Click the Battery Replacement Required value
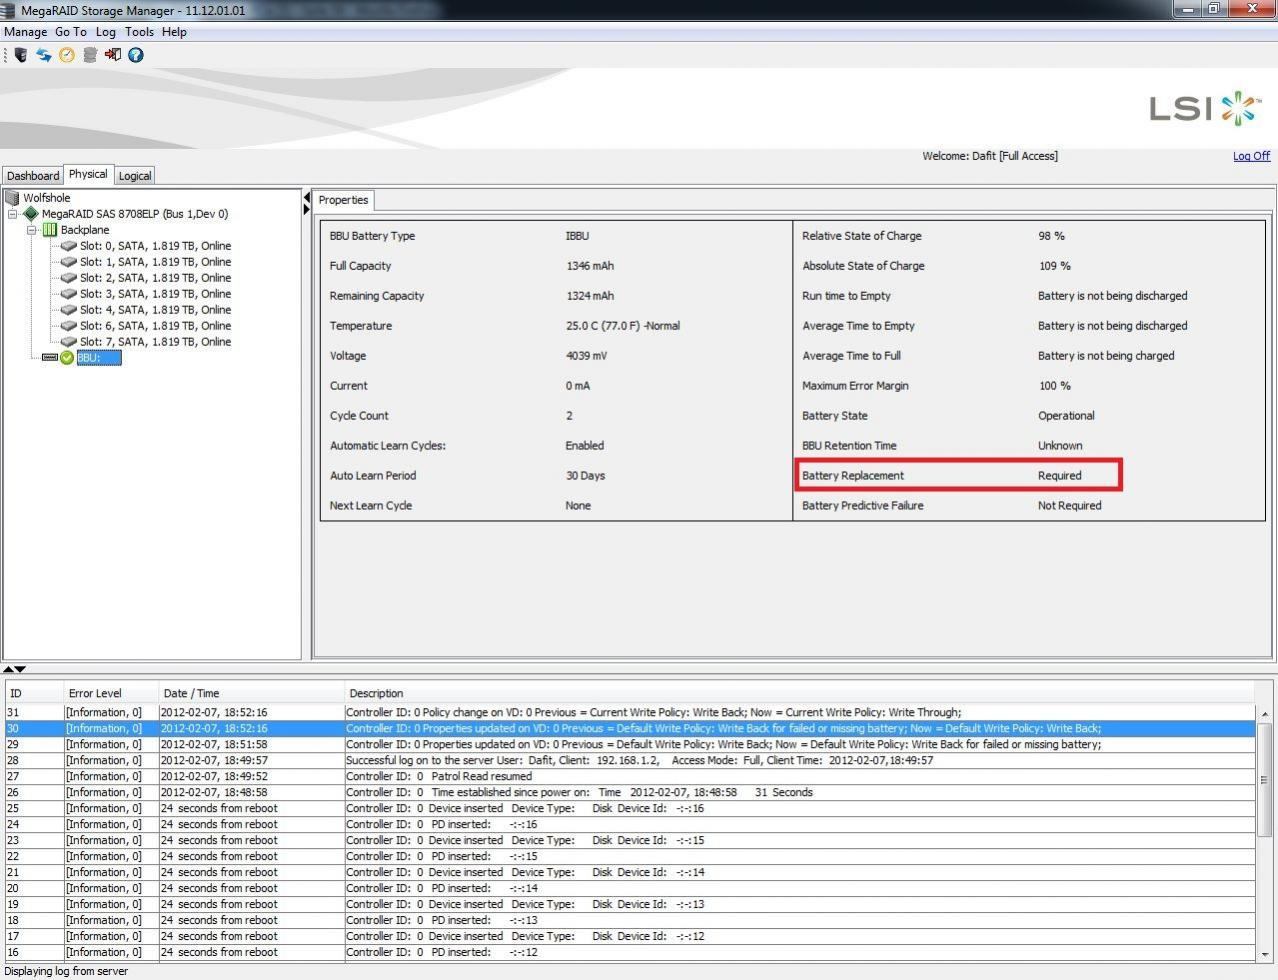This screenshot has width=1278, height=980. tap(1059, 476)
